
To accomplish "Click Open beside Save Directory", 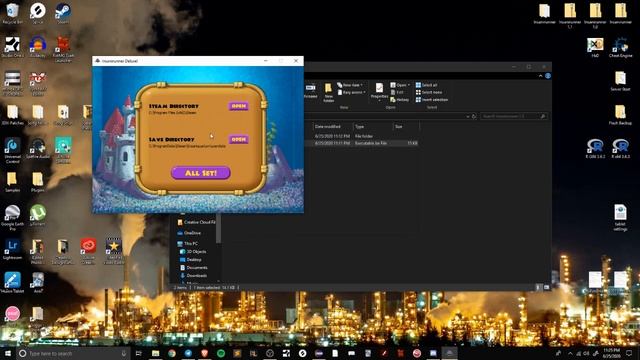I will click(x=238, y=140).
